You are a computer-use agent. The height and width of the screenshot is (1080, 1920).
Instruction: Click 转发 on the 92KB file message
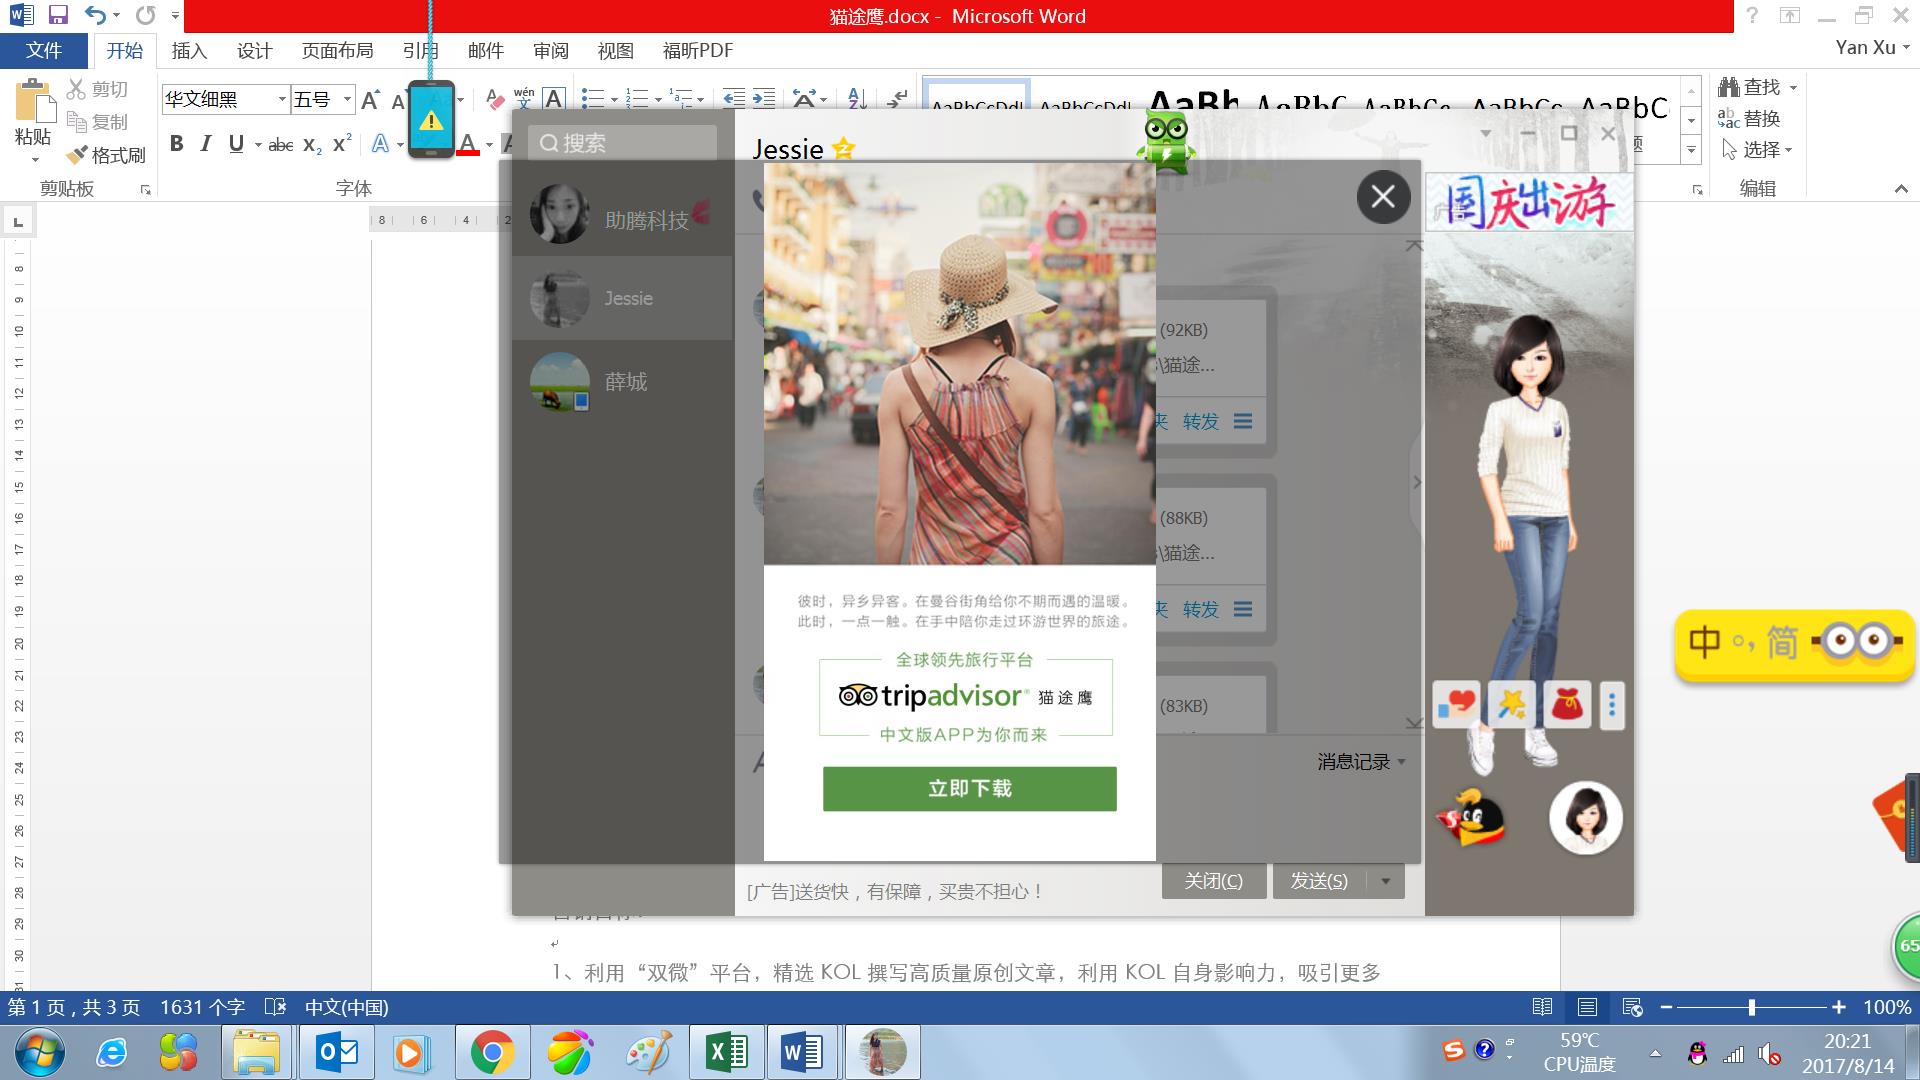(1200, 421)
